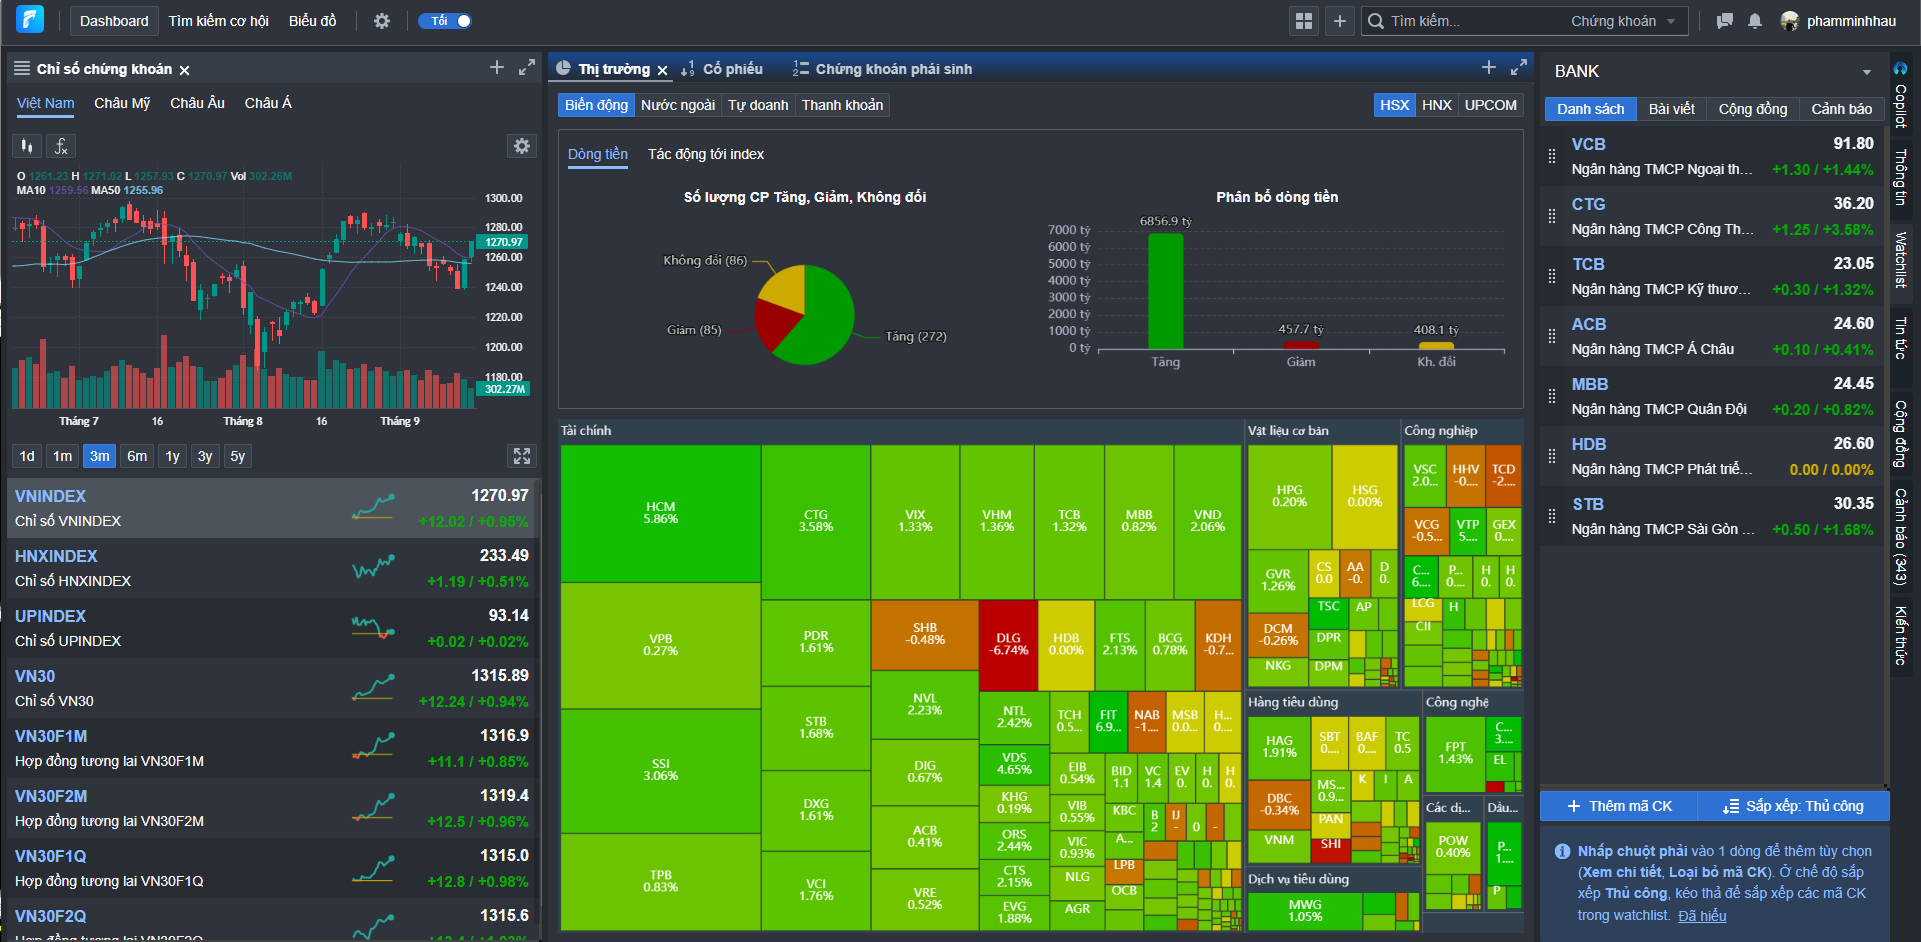Click the VCB drag handle icon
Screen dimensions: 1921x942
1552,156
